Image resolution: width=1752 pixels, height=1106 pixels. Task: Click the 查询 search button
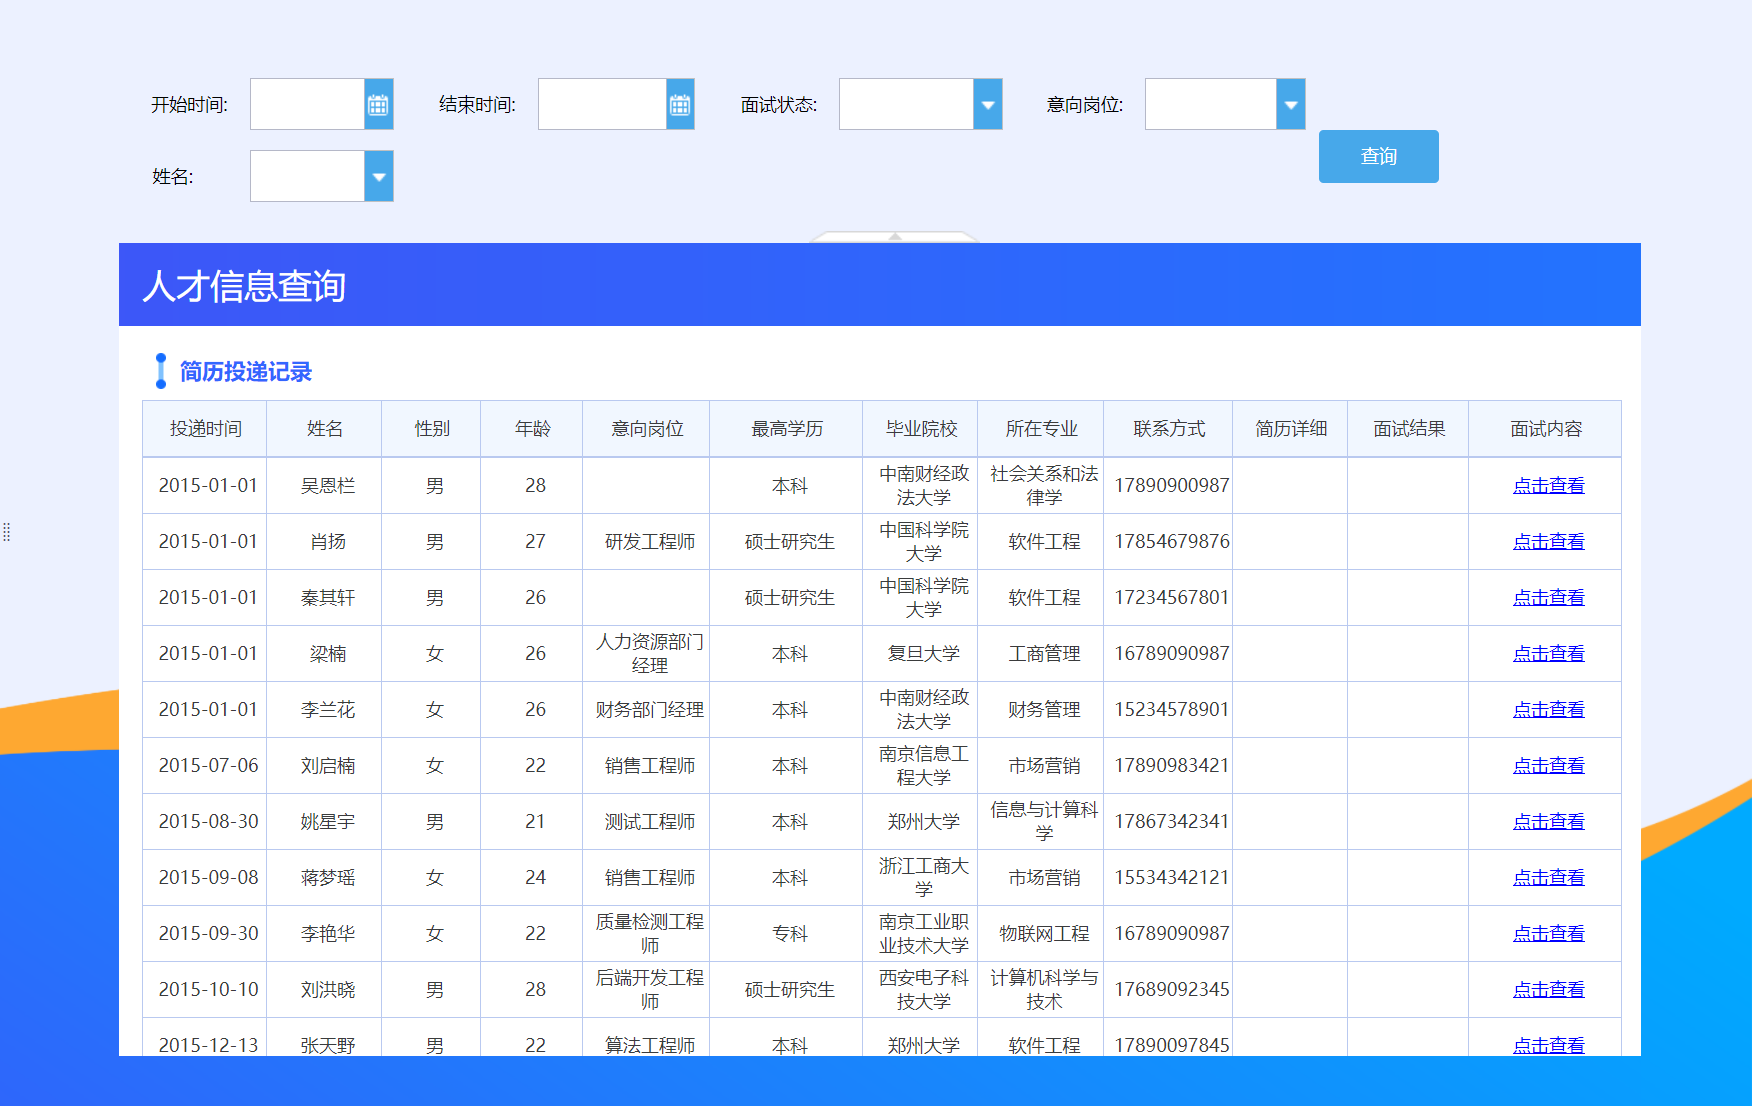click(x=1378, y=156)
